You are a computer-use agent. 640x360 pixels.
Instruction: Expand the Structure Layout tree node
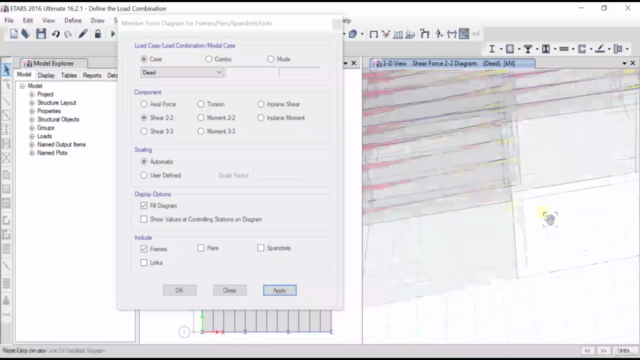(31, 103)
